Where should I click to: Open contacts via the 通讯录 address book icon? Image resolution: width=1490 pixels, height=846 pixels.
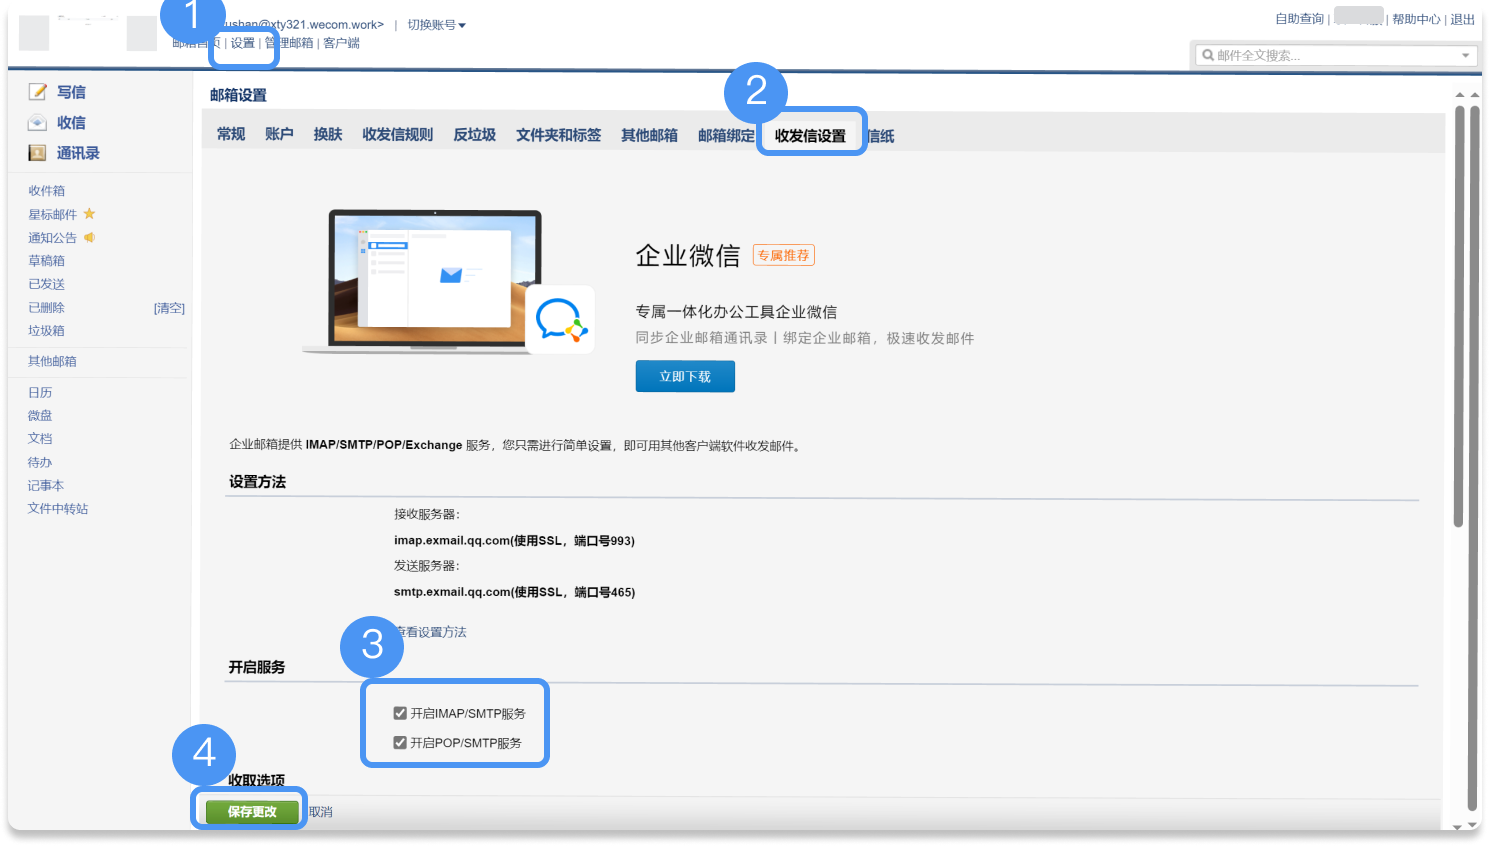pyautogui.click(x=38, y=151)
